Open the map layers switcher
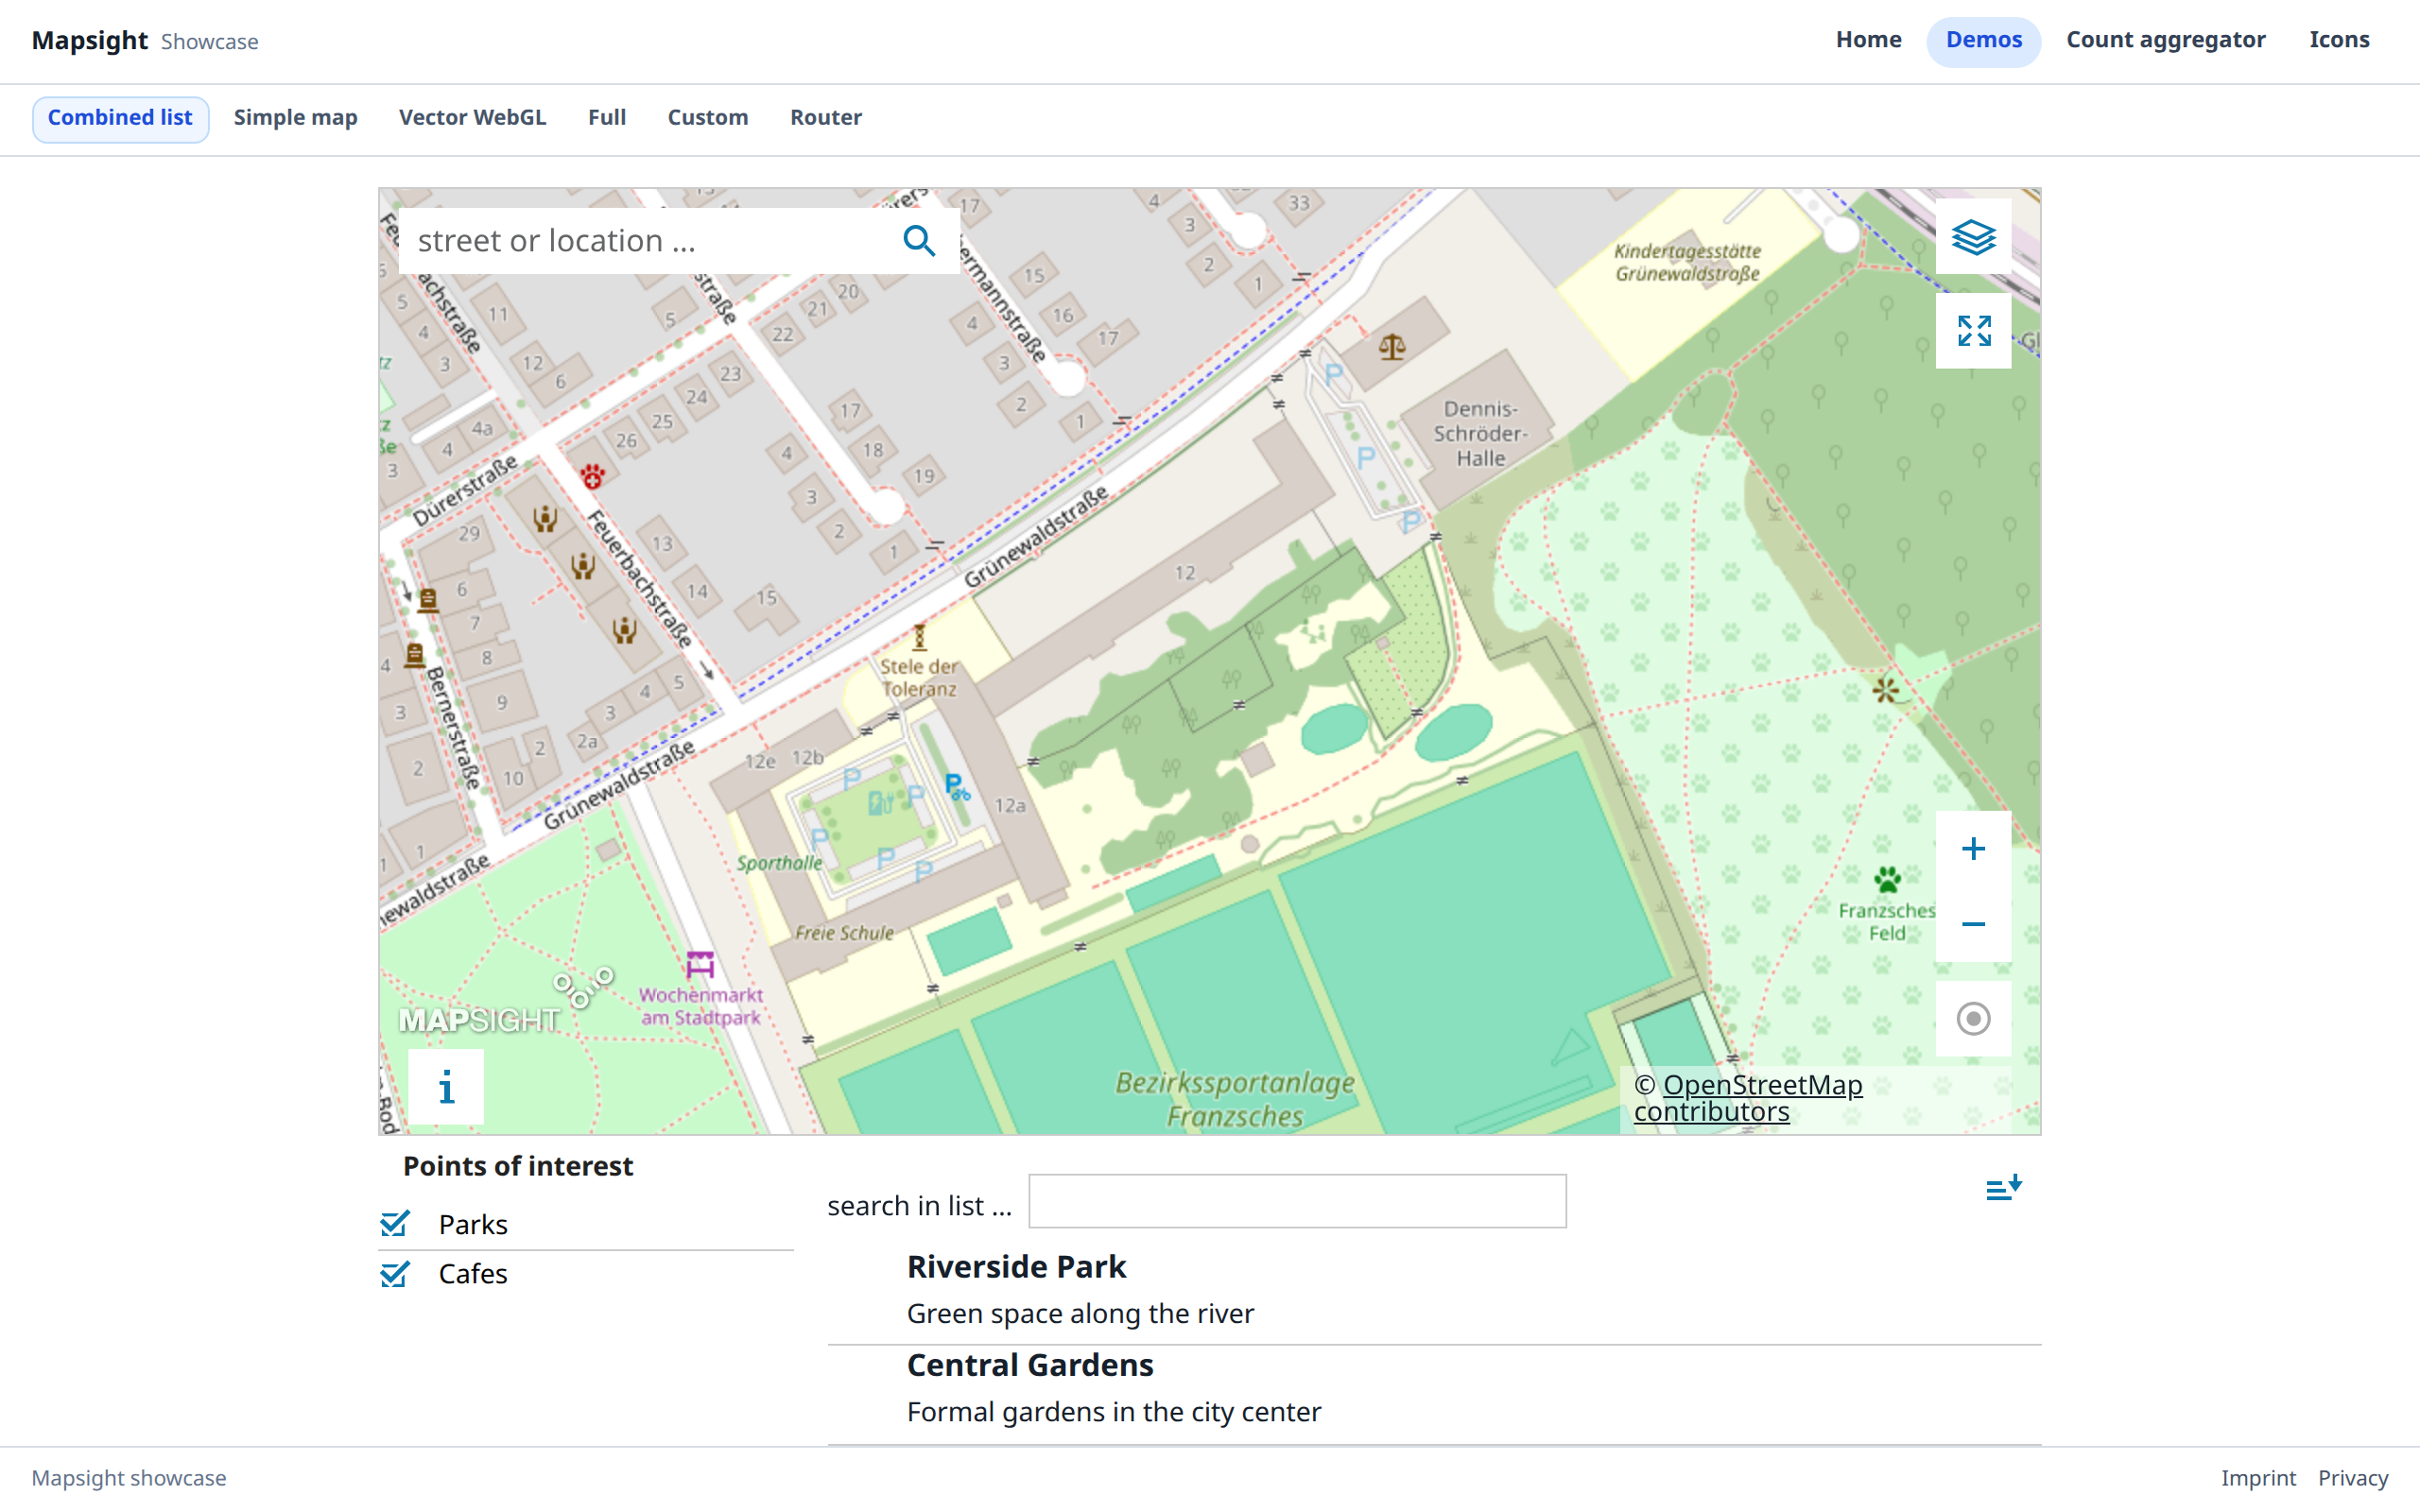Viewport: 2420px width, 1512px height. pyautogui.click(x=1973, y=237)
